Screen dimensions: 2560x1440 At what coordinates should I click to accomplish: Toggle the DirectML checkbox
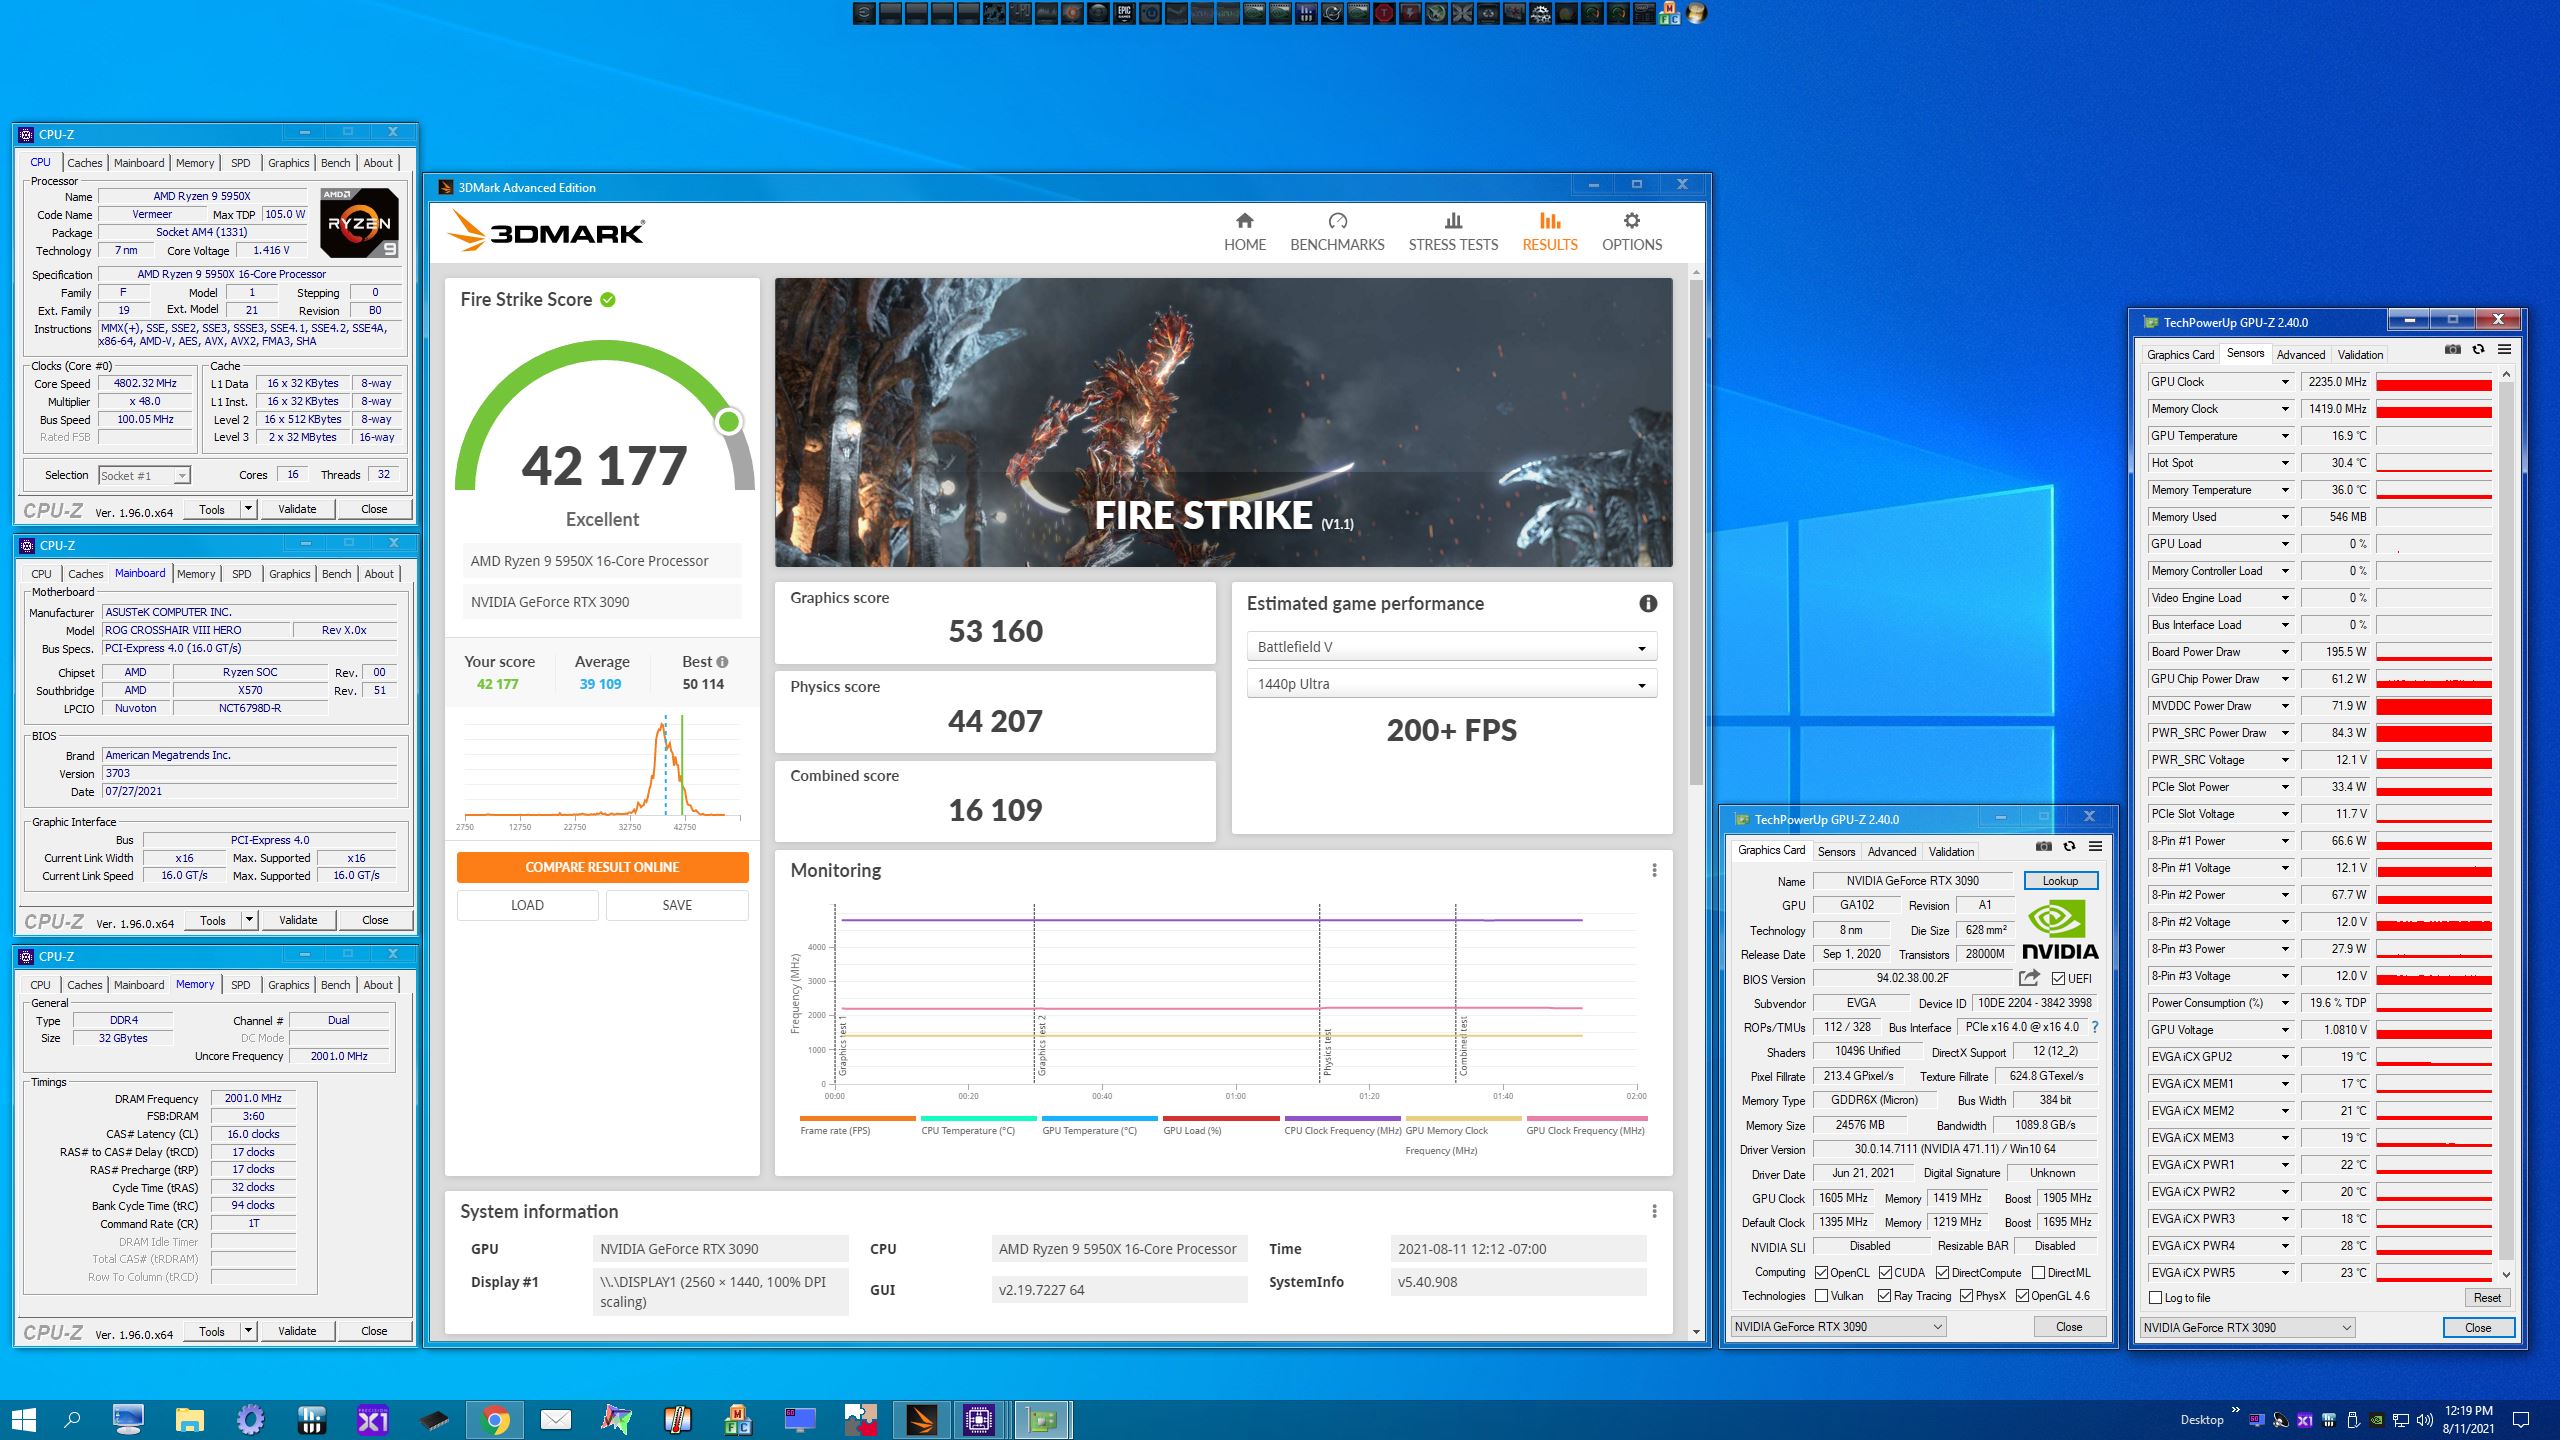pyautogui.click(x=2038, y=1273)
